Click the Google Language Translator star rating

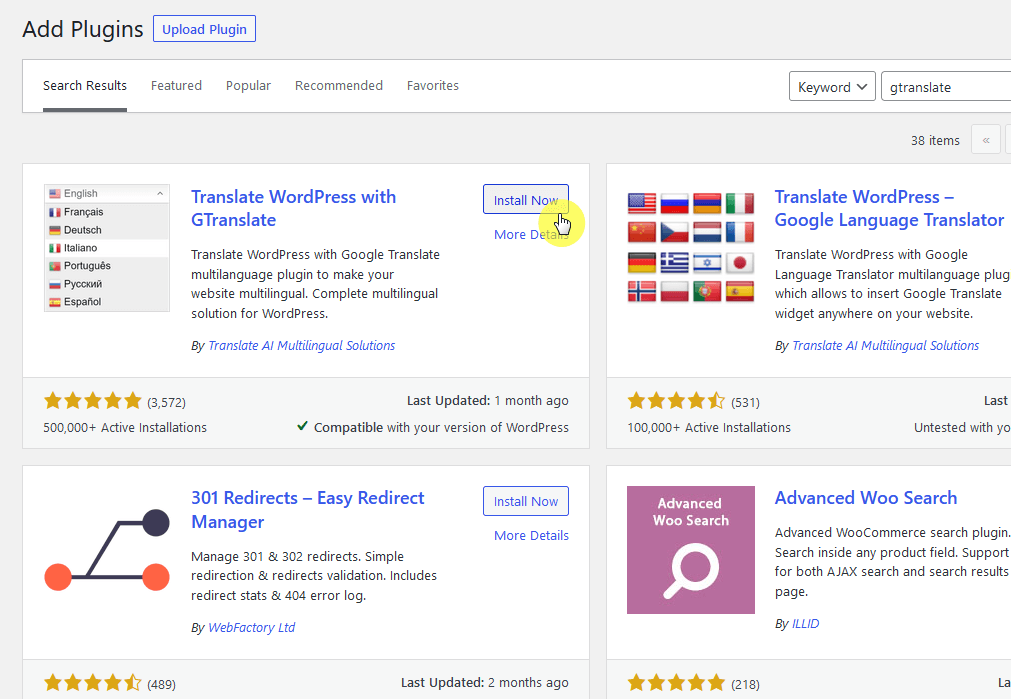tap(676, 401)
